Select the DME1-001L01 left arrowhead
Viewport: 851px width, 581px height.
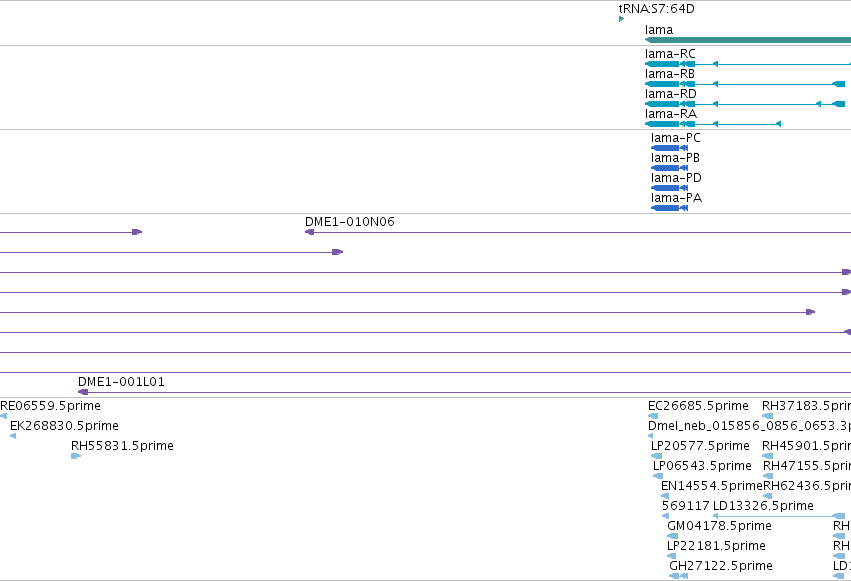(x=83, y=392)
